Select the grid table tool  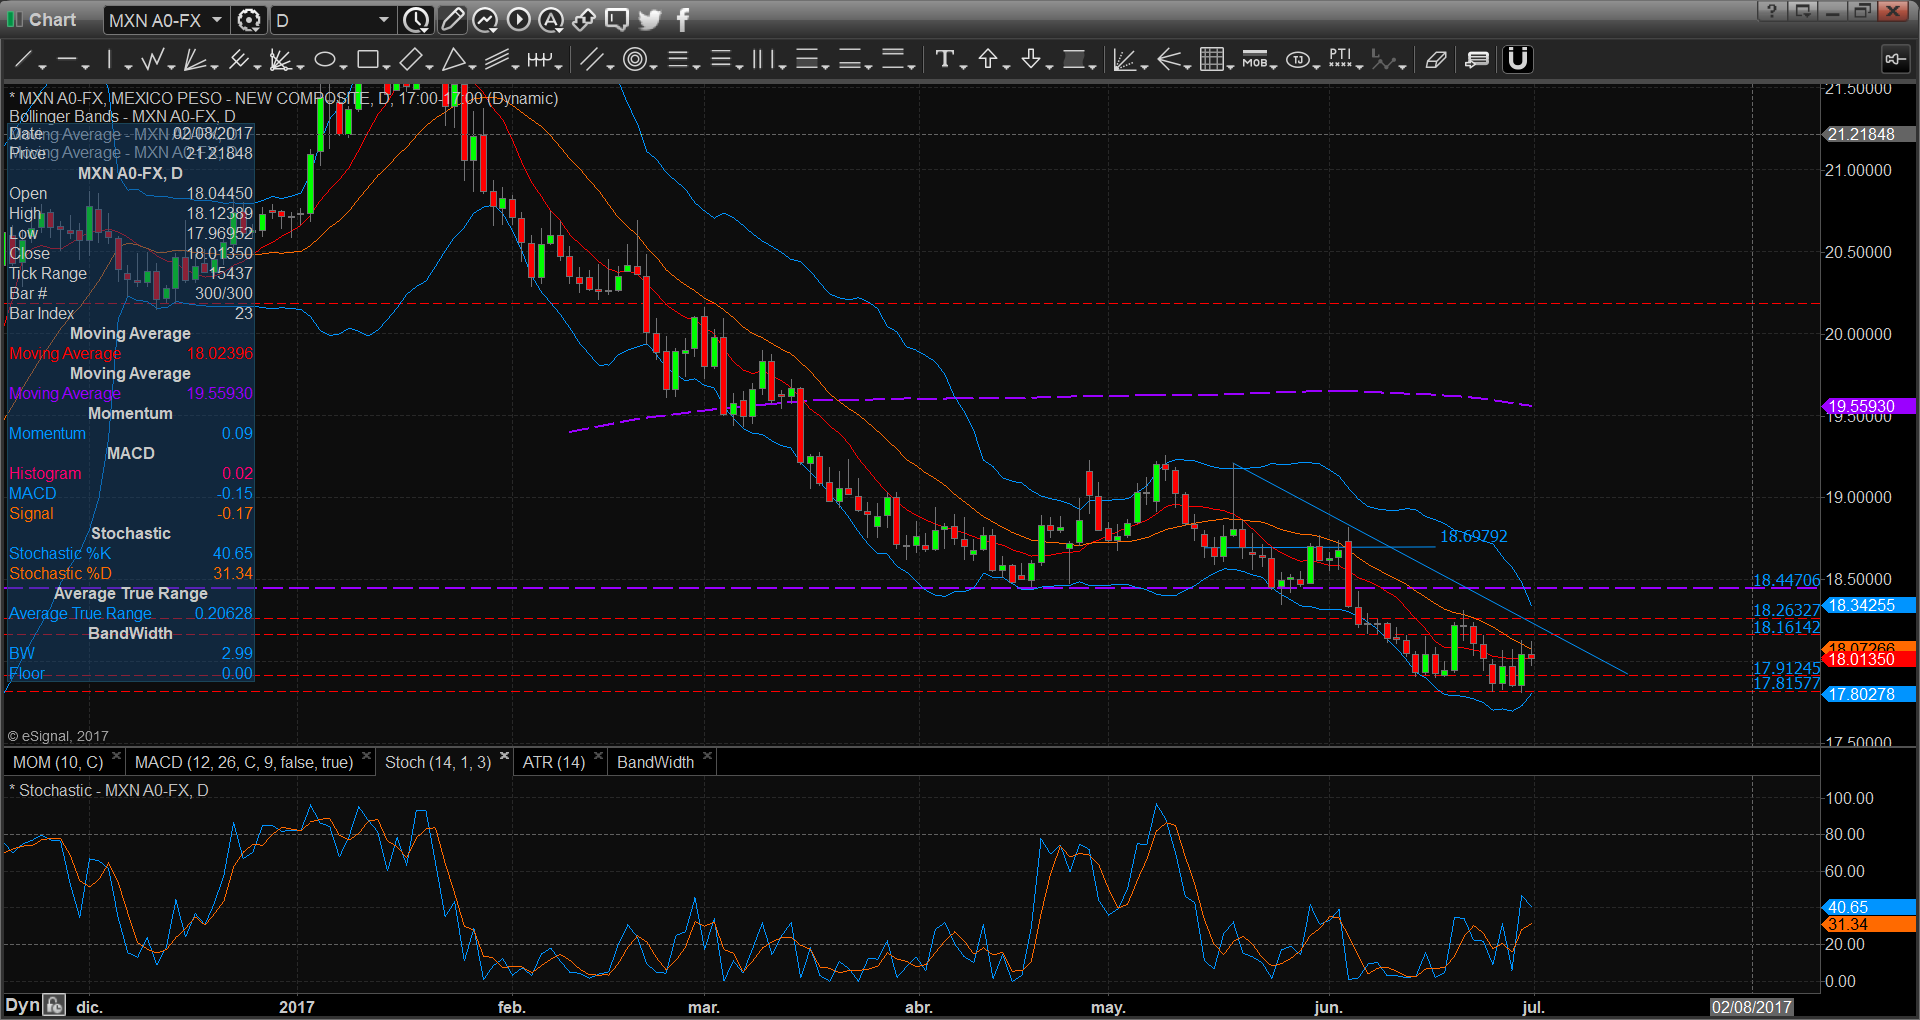coord(1211,60)
